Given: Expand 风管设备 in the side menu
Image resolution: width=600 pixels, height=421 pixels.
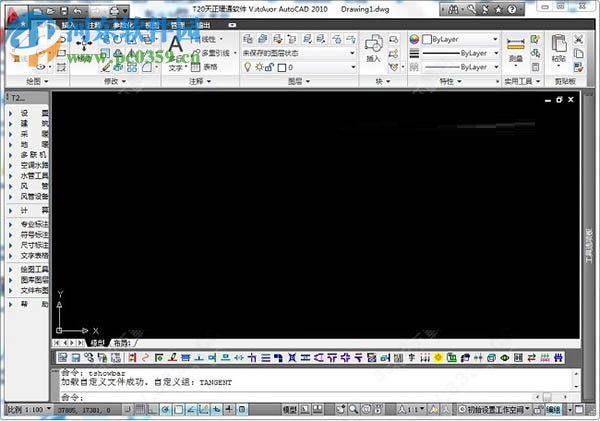Looking at the screenshot, I should (x=29, y=197).
